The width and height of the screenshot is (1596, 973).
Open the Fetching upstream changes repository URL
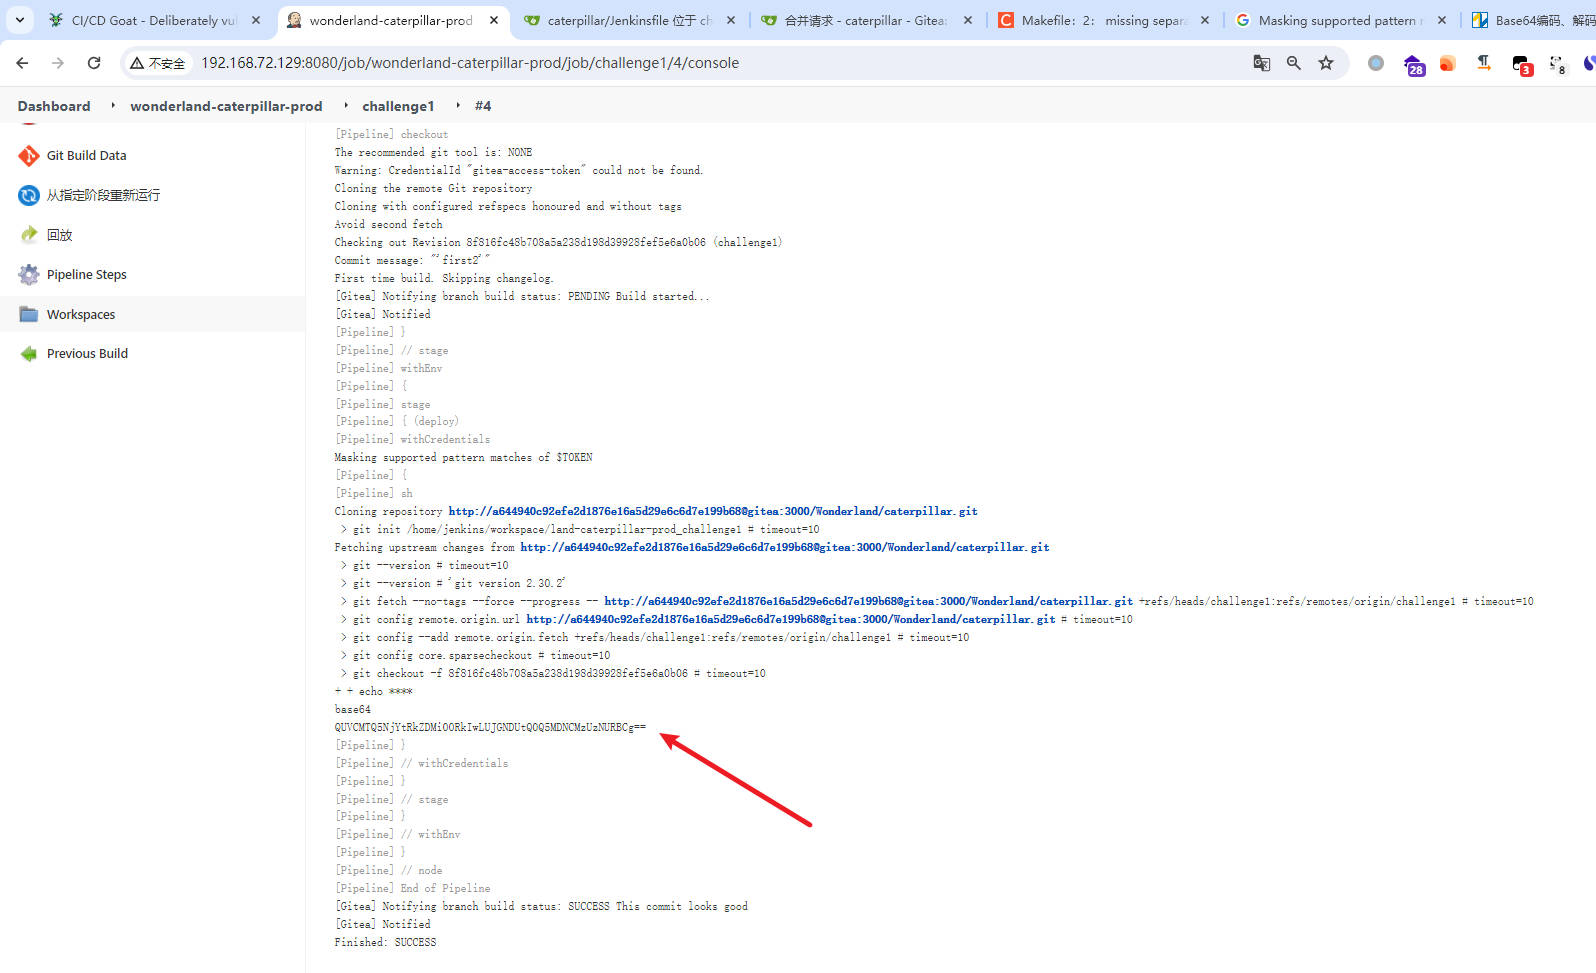(784, 547)
